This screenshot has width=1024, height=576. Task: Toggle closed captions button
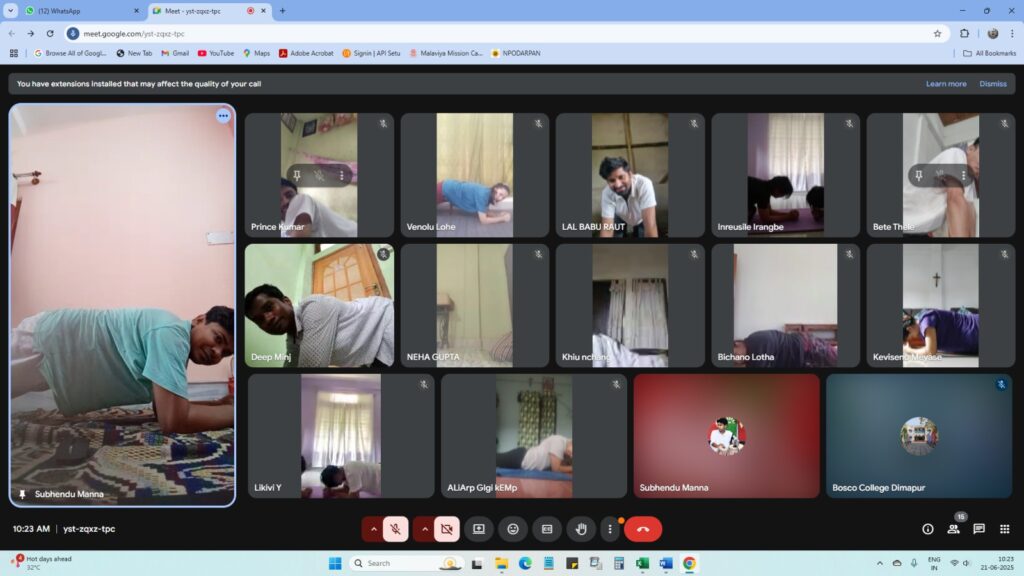(x=547, y=529)
